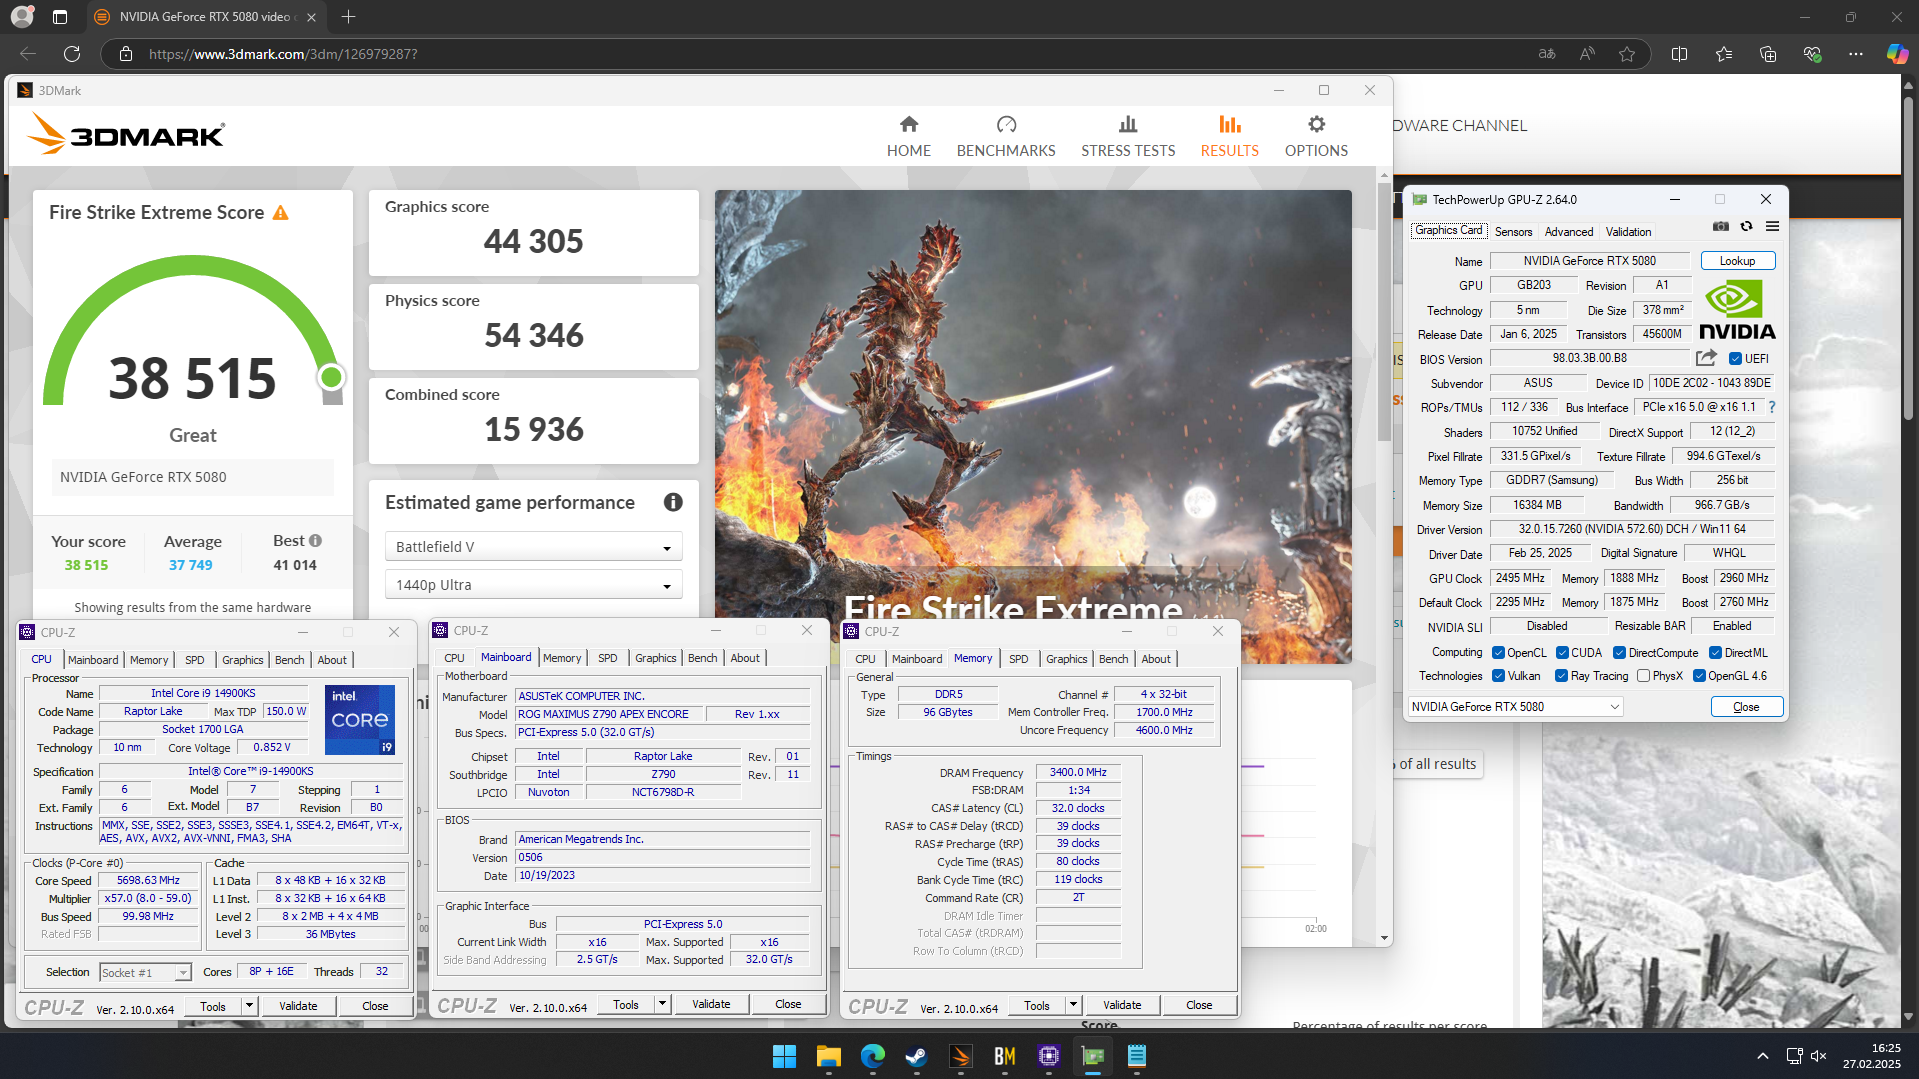Screen dimensions: 1919x1079
Task: Open Windows Start menu
Action: 784,1056
